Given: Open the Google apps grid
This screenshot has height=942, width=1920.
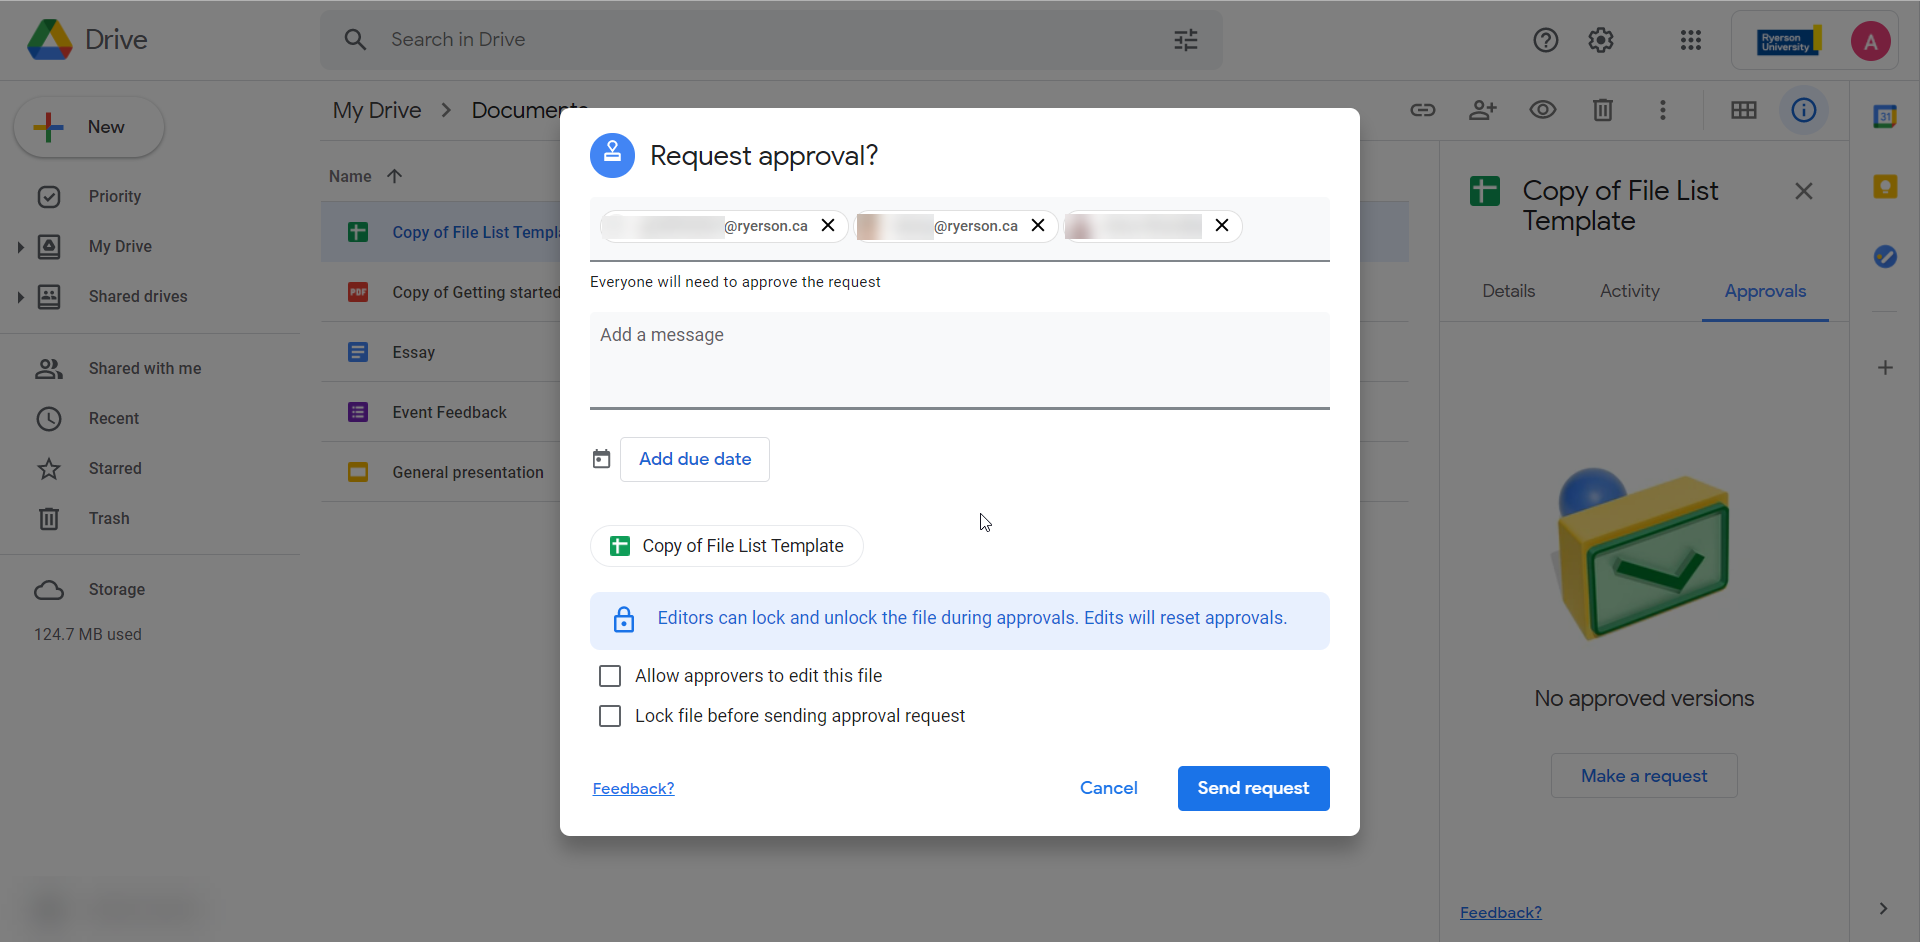Looking at the screenshot, I should pyautogui.click(x=1690, y=40).
